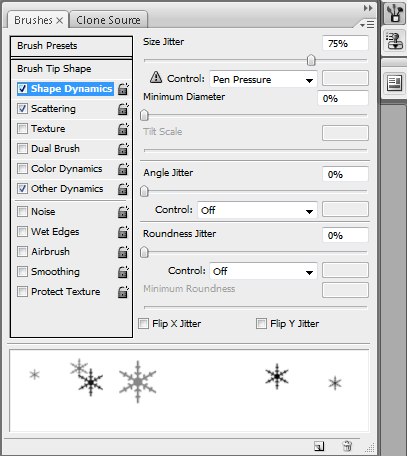This screenshot has width=407, height=456.
Task: Open Size Jitter Control dropdown Pen Pressure
Action: pos(263,79)
